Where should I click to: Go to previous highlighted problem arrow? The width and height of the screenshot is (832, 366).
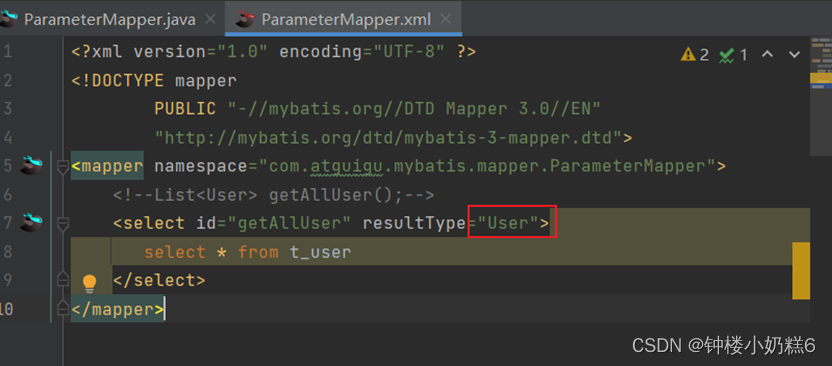(767, 54)
